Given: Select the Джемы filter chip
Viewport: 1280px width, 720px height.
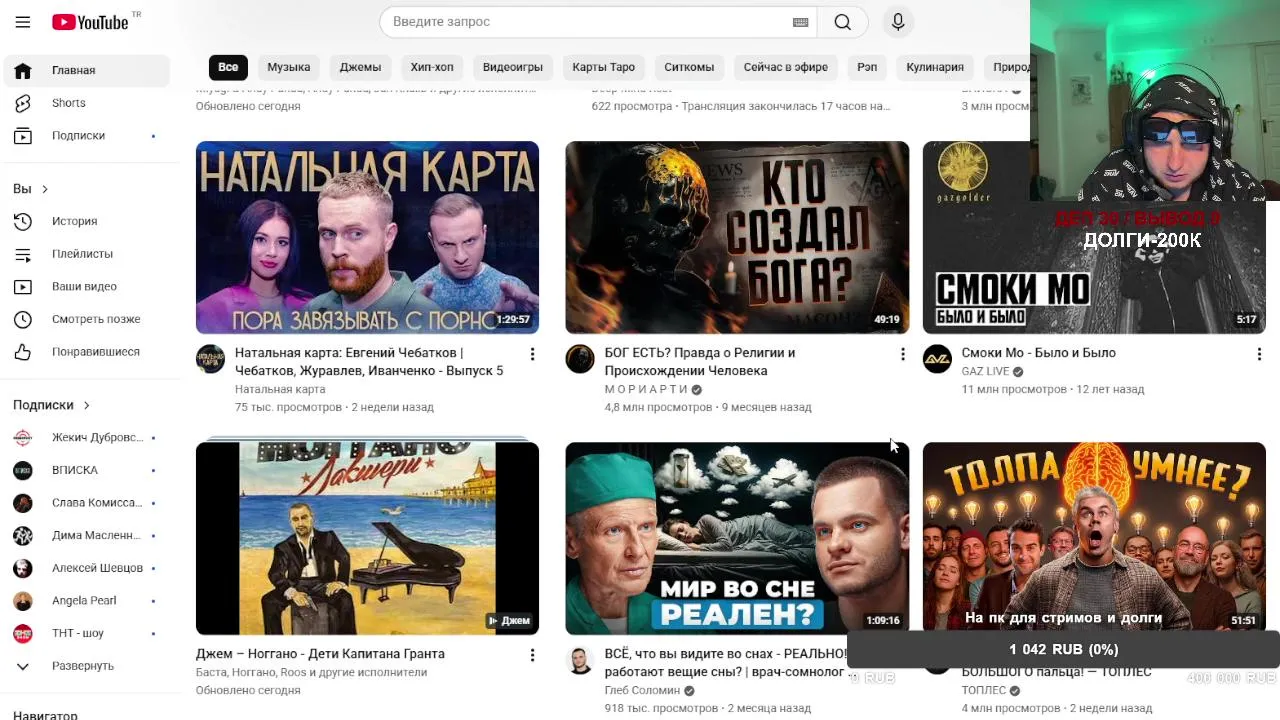Looking at the screenshot, I should tap(360, 67).
